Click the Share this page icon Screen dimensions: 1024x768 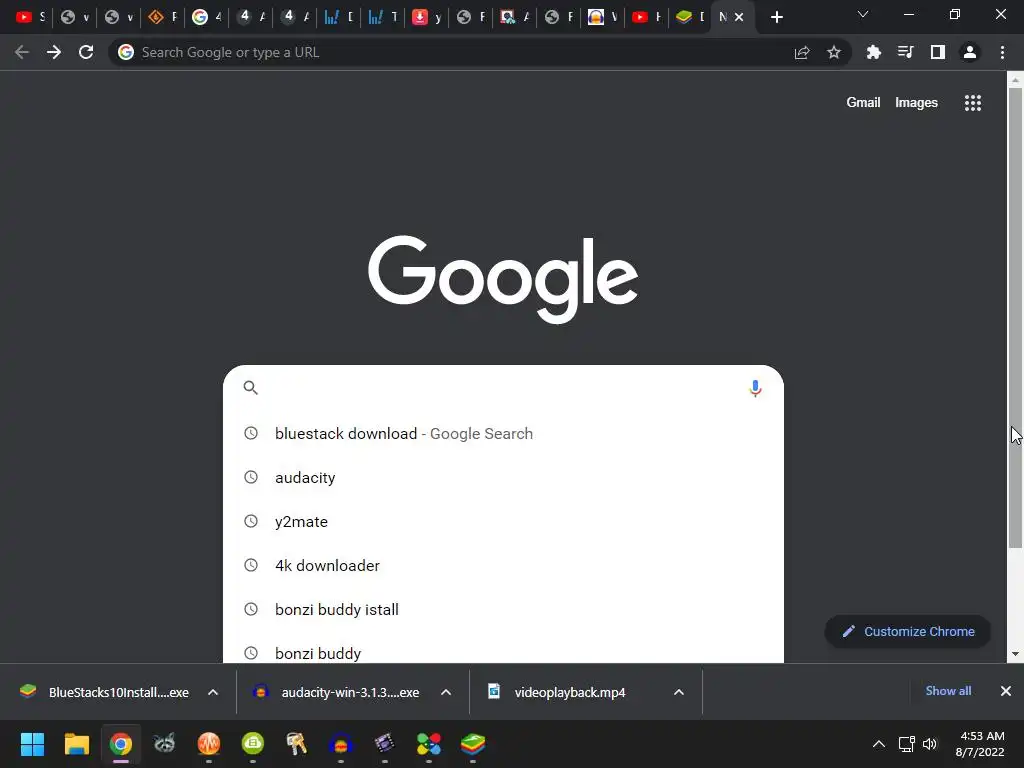click(802, 52)
